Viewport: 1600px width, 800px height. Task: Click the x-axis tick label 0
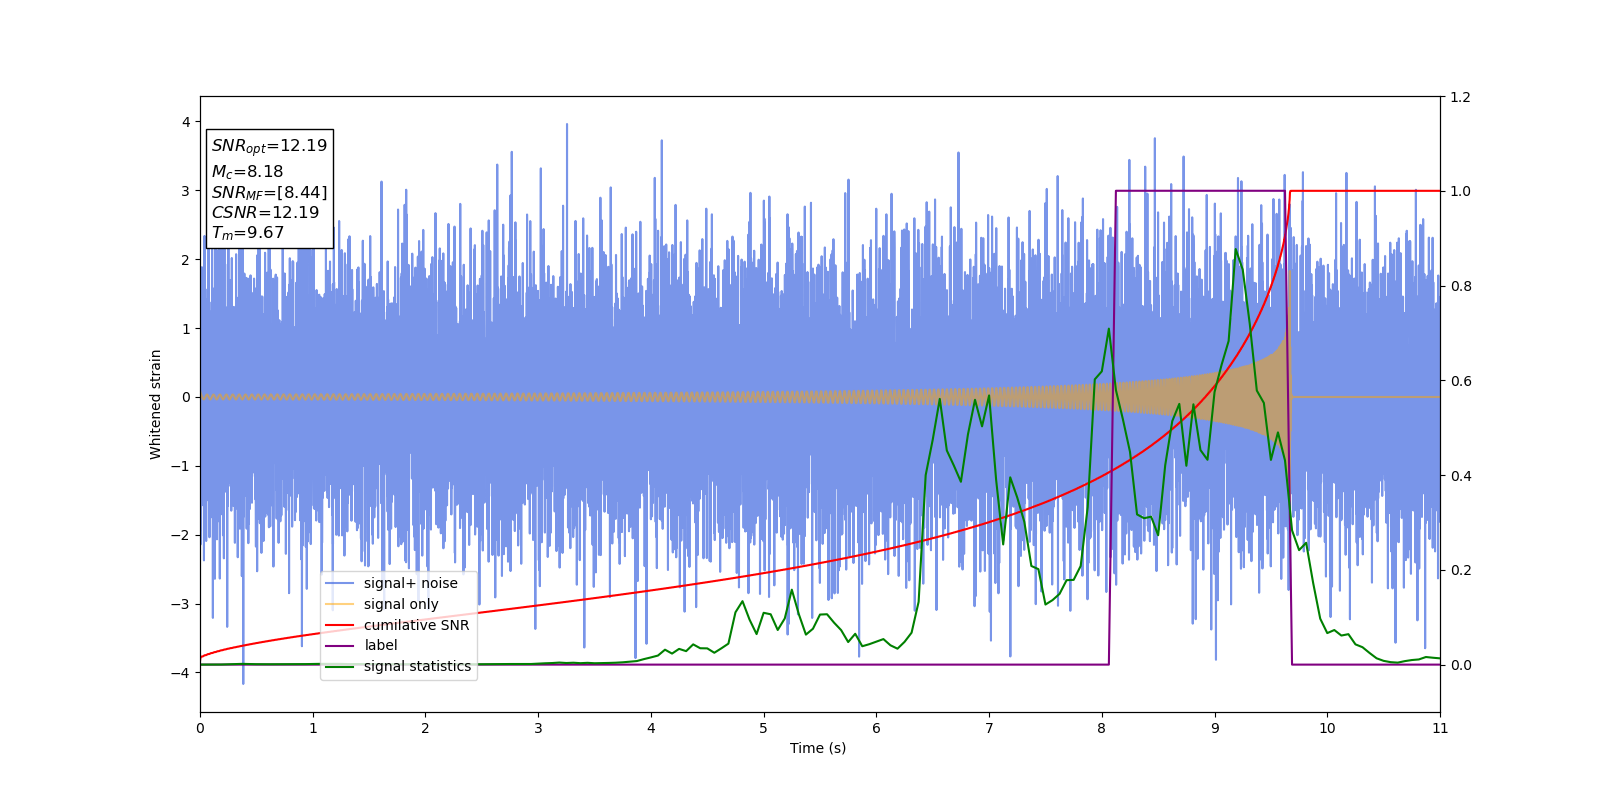[x=200, y=728]
